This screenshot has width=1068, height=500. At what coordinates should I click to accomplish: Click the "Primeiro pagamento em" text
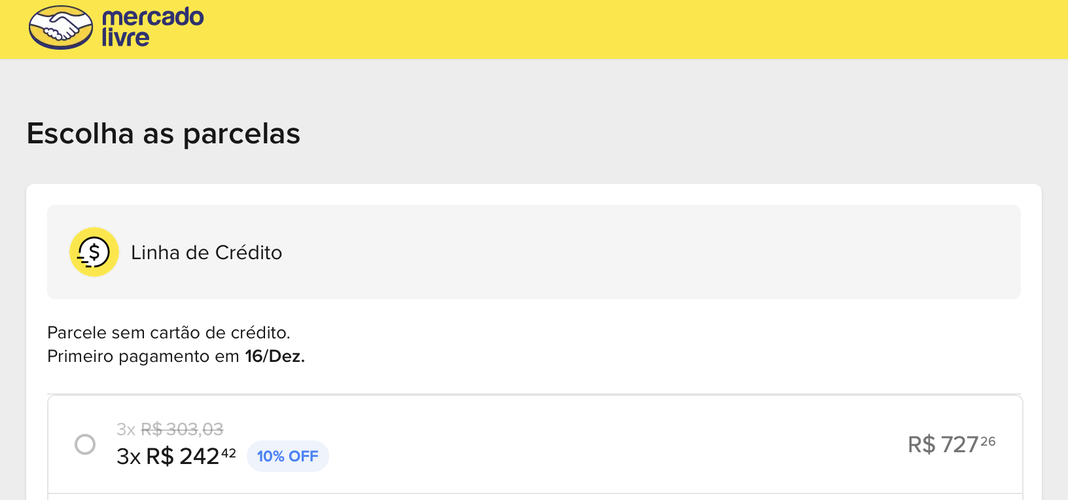143,356
